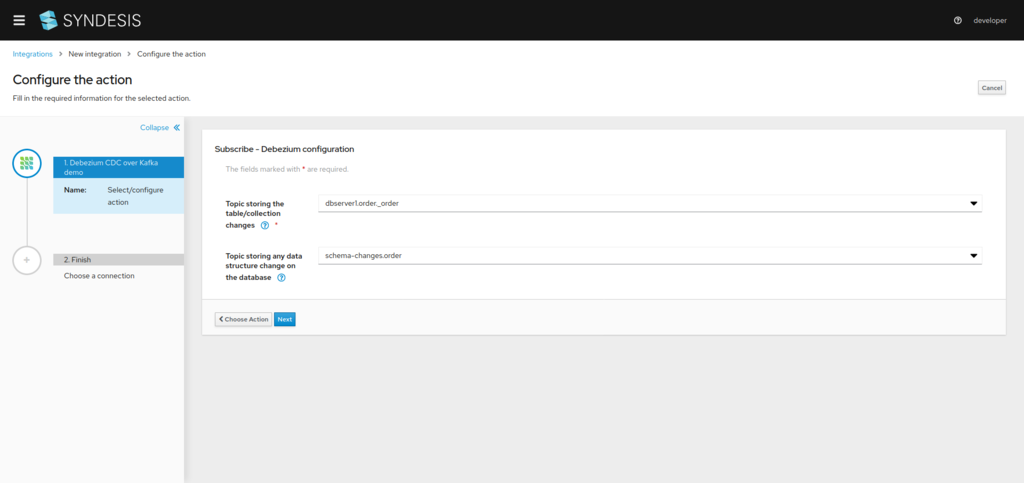Click the New integration breadcrumb
This screenshot has height=483, width=1024.
[95, 54]
